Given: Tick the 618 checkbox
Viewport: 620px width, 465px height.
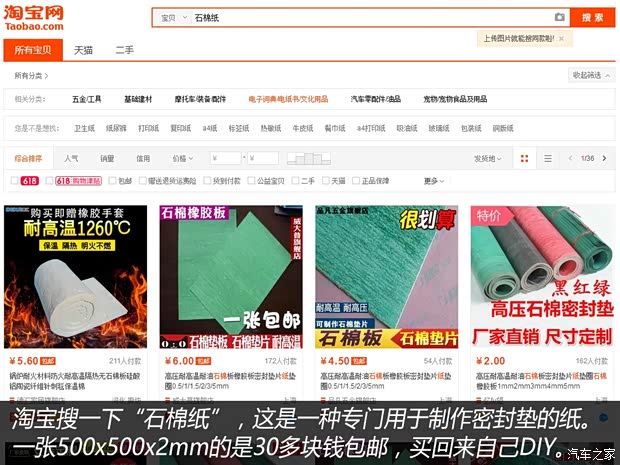Looking at the screenshot, I should click(15, 181).
